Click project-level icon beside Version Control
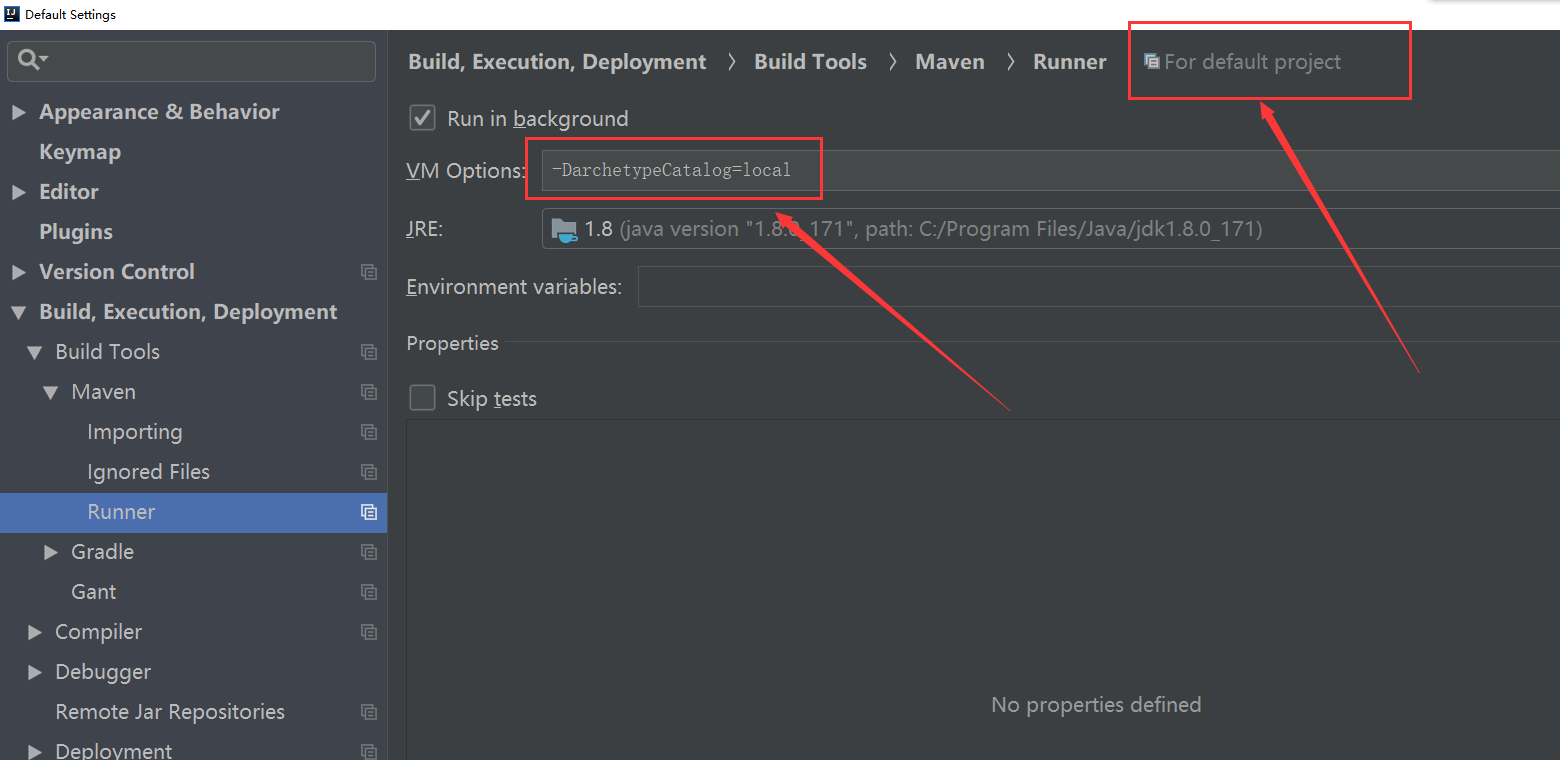This screenshot has height=760, width=1560. coord(369,272)
